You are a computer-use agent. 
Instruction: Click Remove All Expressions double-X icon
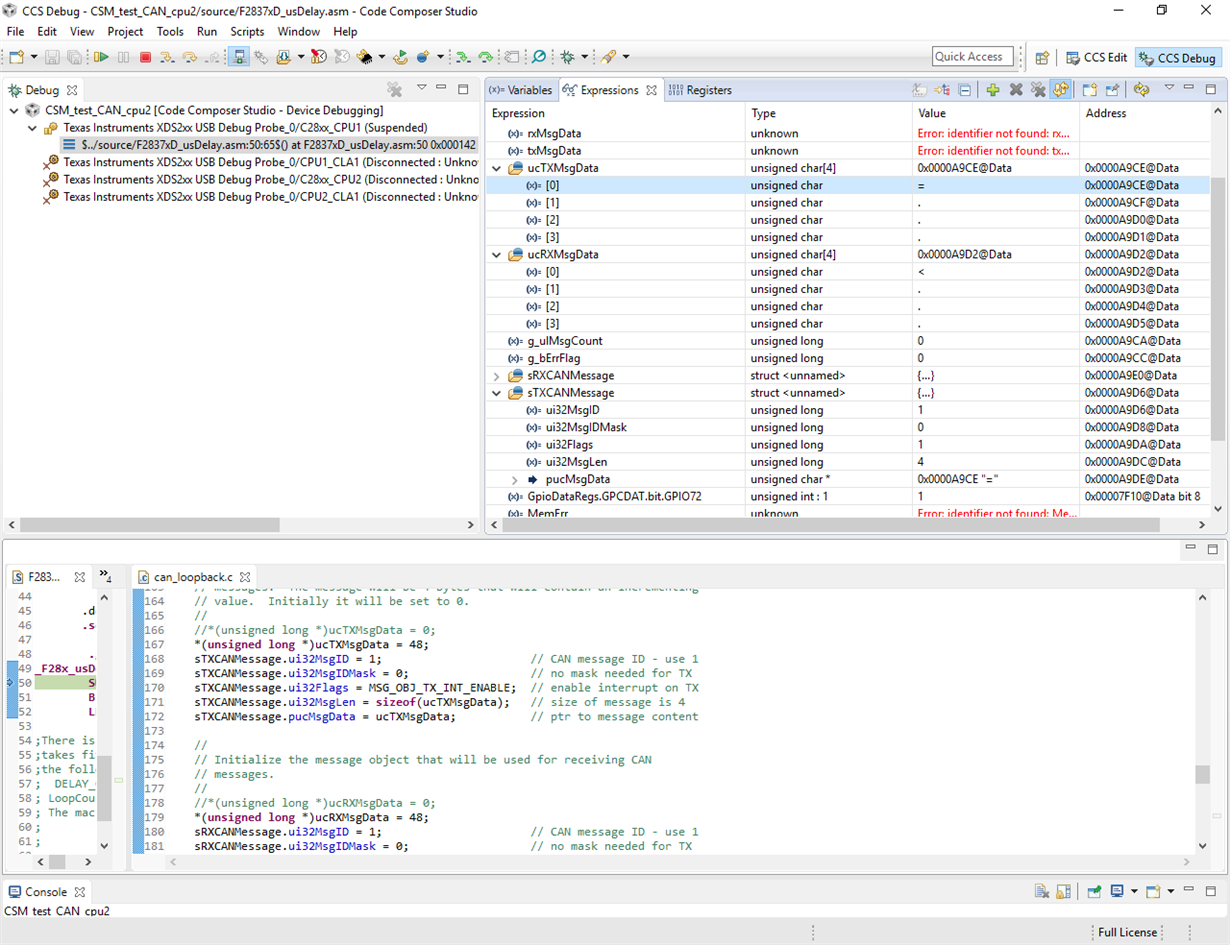tap(1038, 89)
